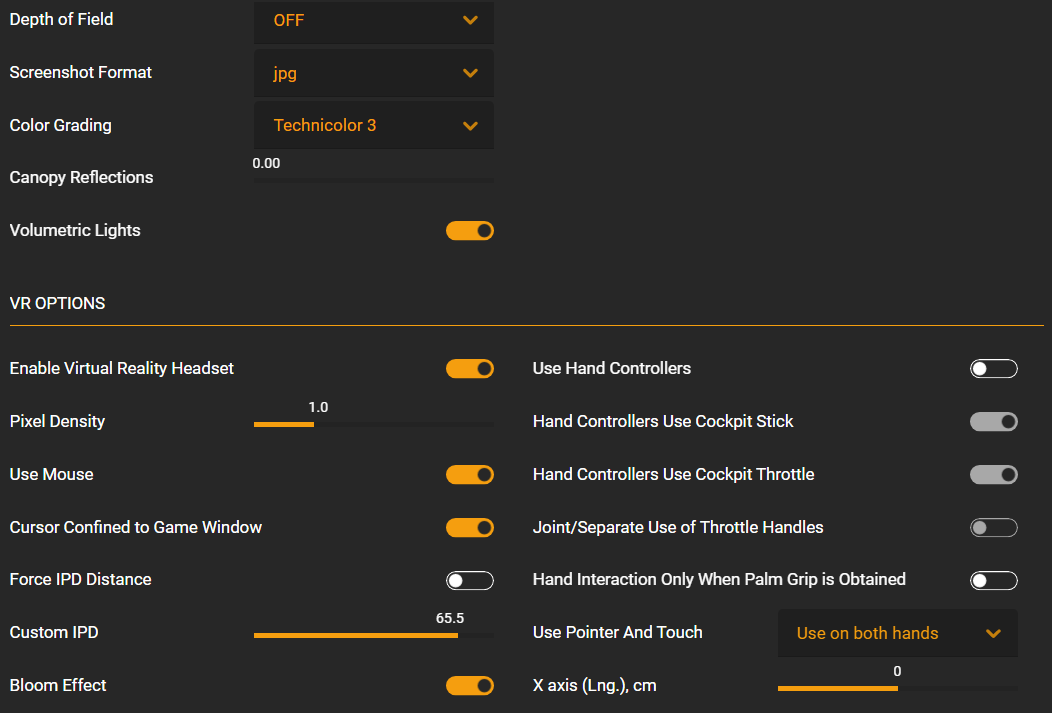Disable Enable Virtual Reality Headset toggle
Screen dimensions: 1052x713
click(x=470, y=369)
